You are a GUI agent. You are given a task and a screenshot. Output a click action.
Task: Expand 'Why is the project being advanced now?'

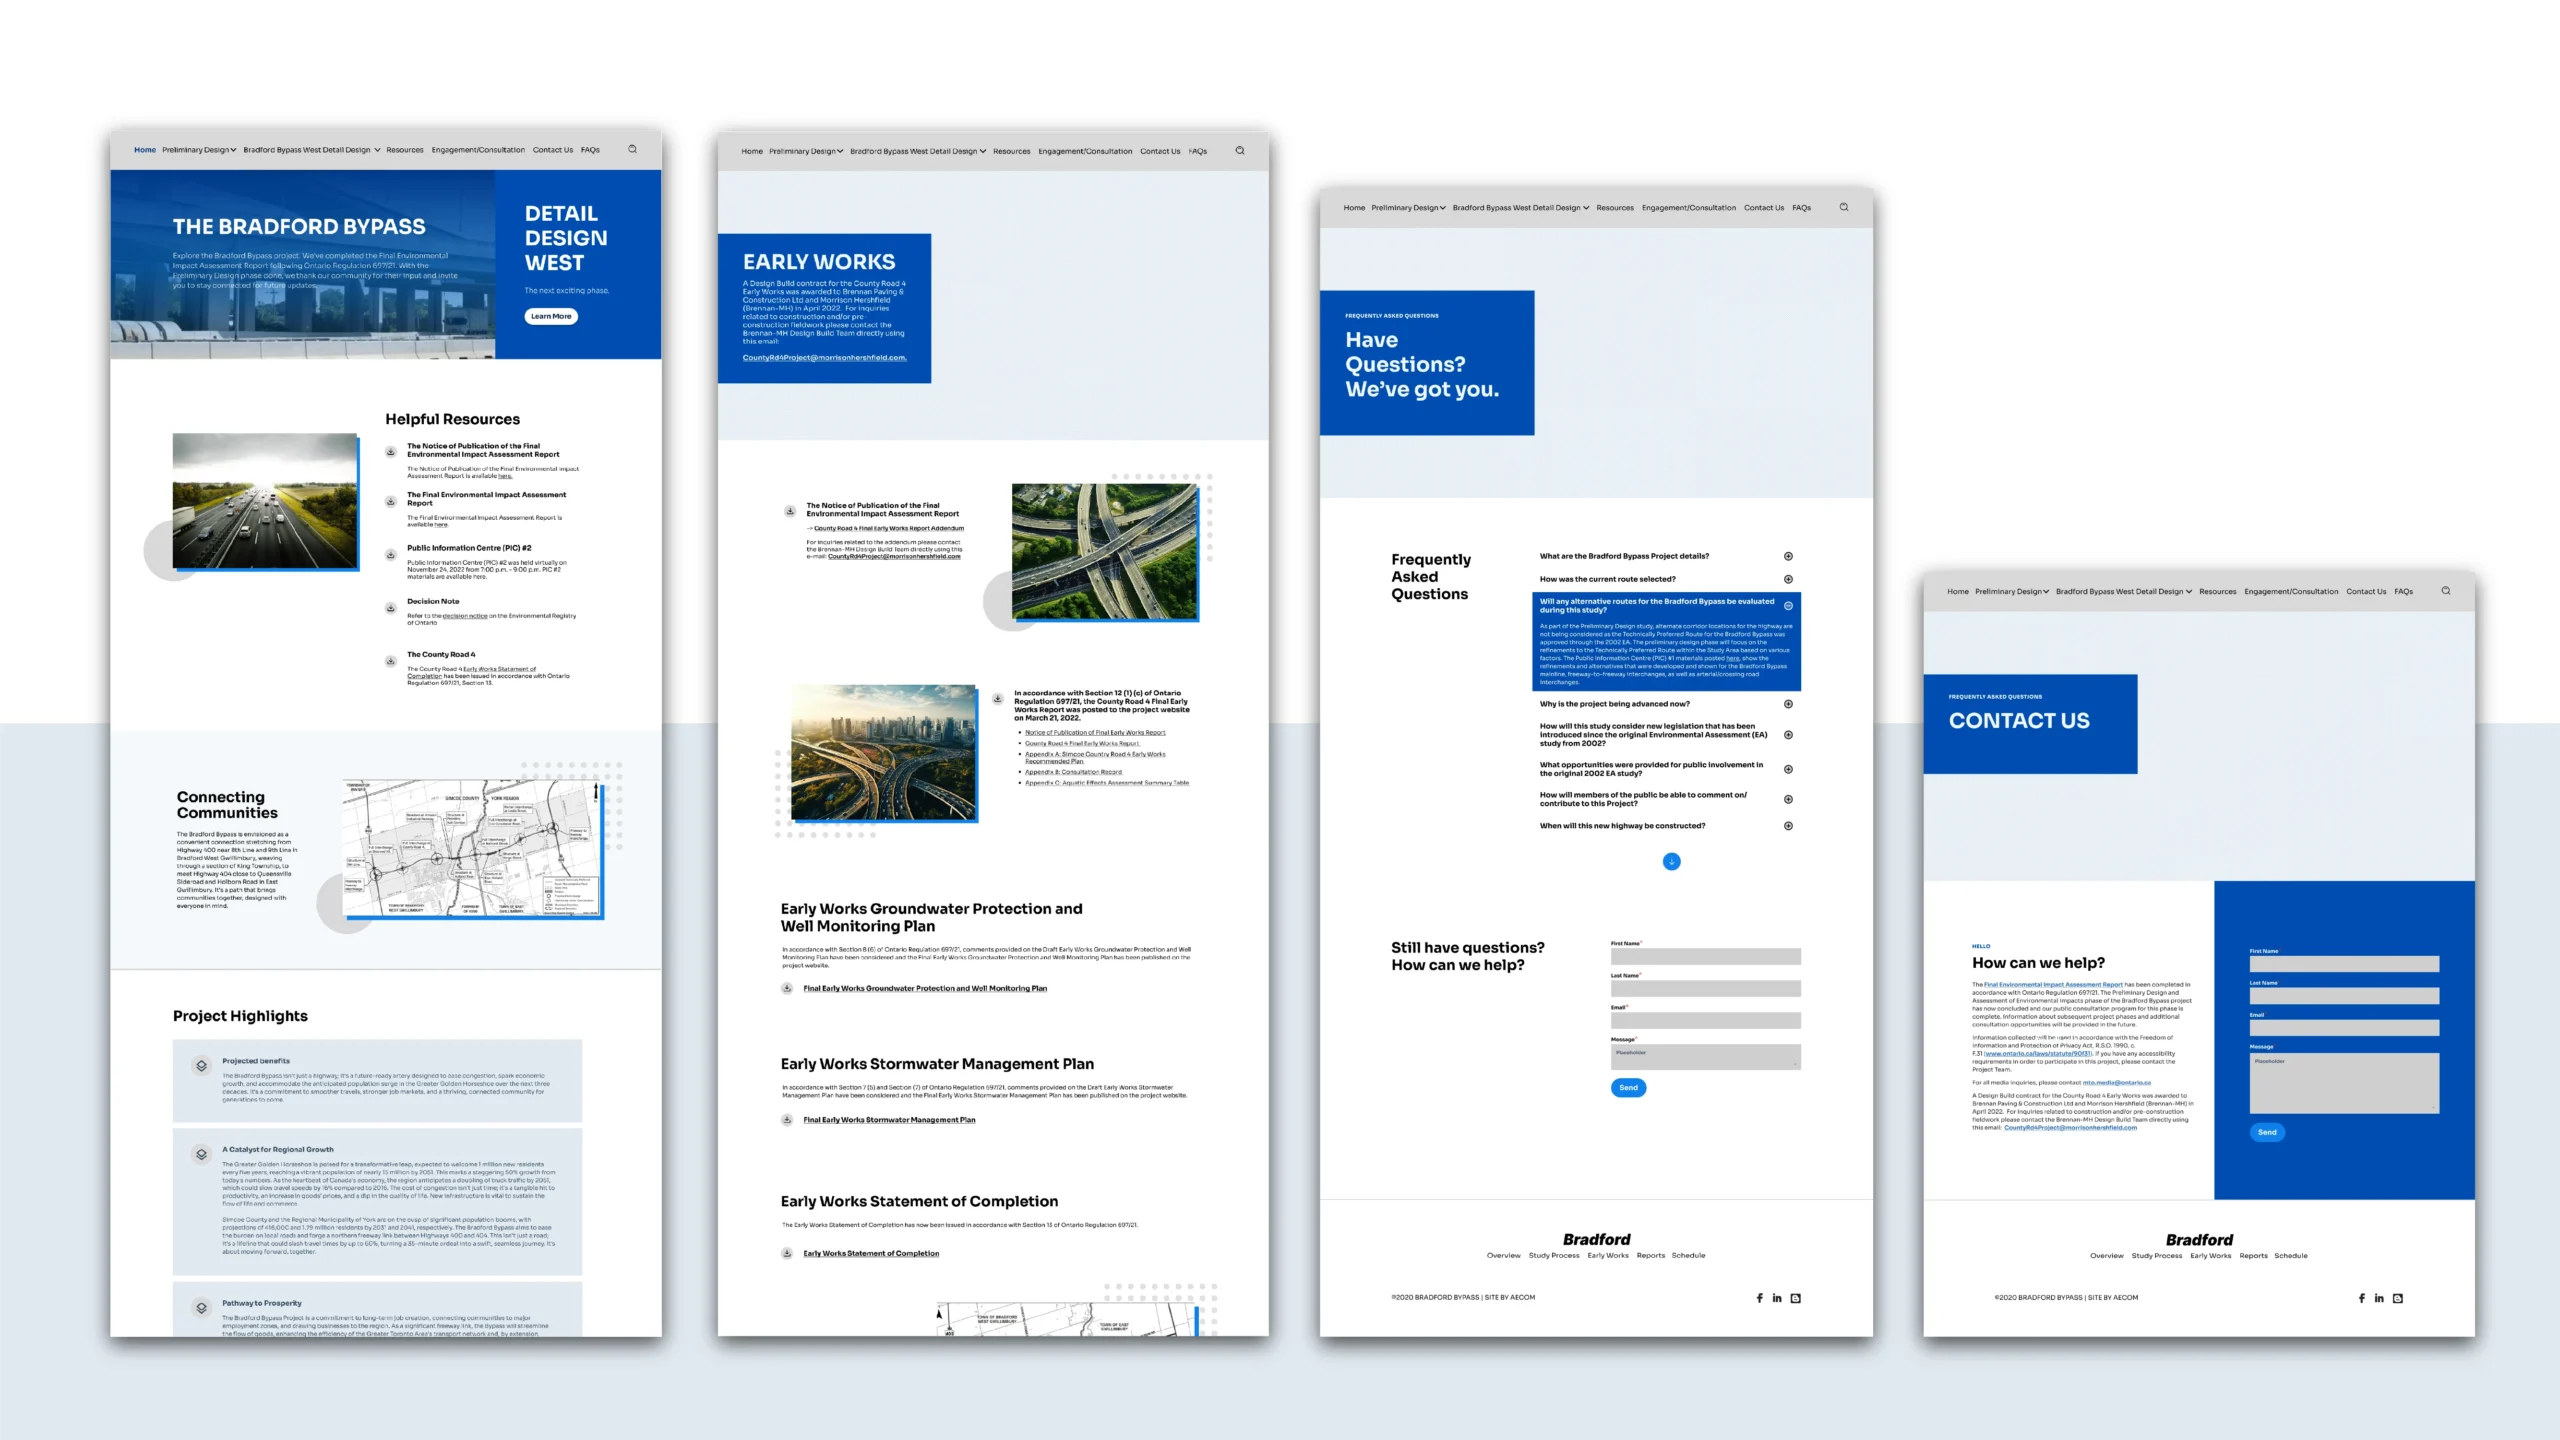click(1788, 704)
